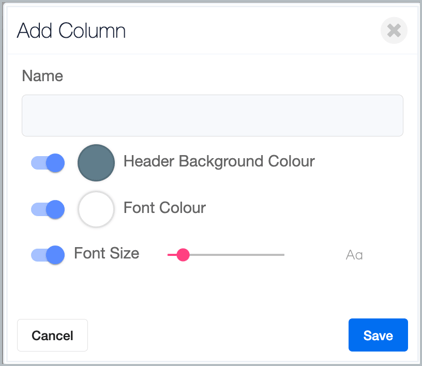Click the pink font size slider handle
The image size is (422, 366).
(183, 255)
